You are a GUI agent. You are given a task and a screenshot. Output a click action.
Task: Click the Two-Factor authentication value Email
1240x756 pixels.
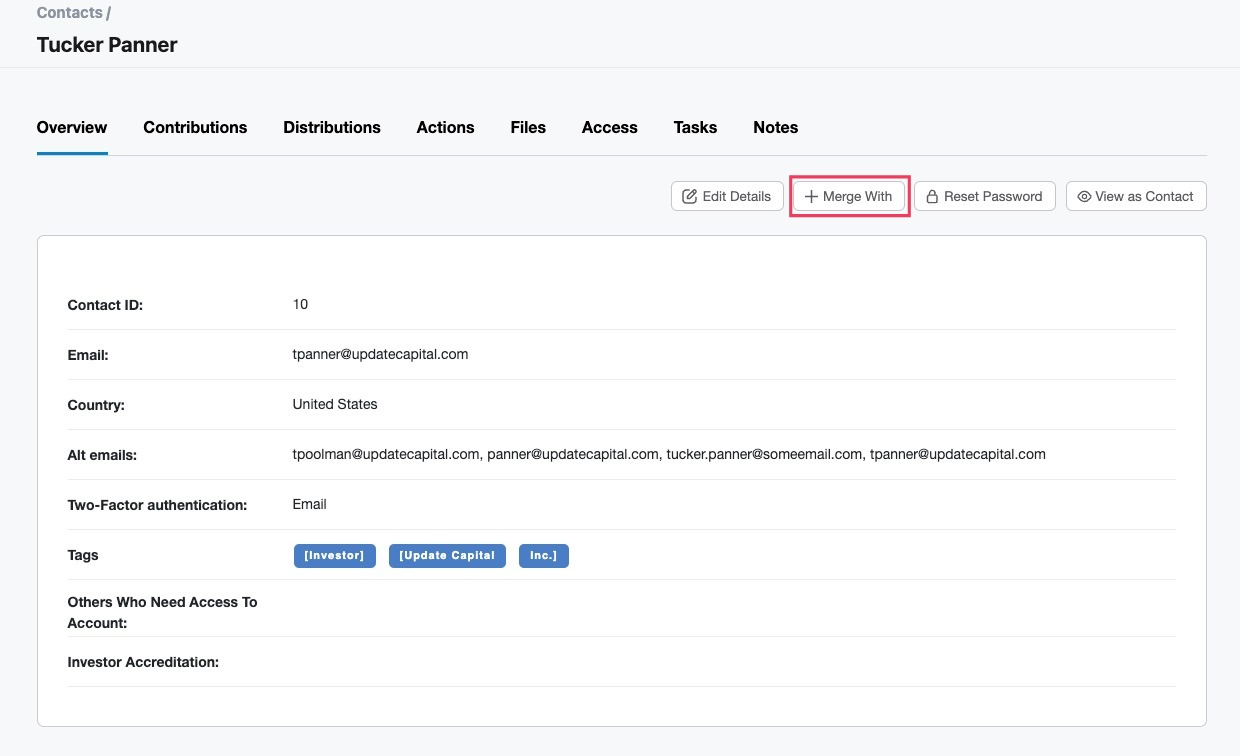[310, 504]
